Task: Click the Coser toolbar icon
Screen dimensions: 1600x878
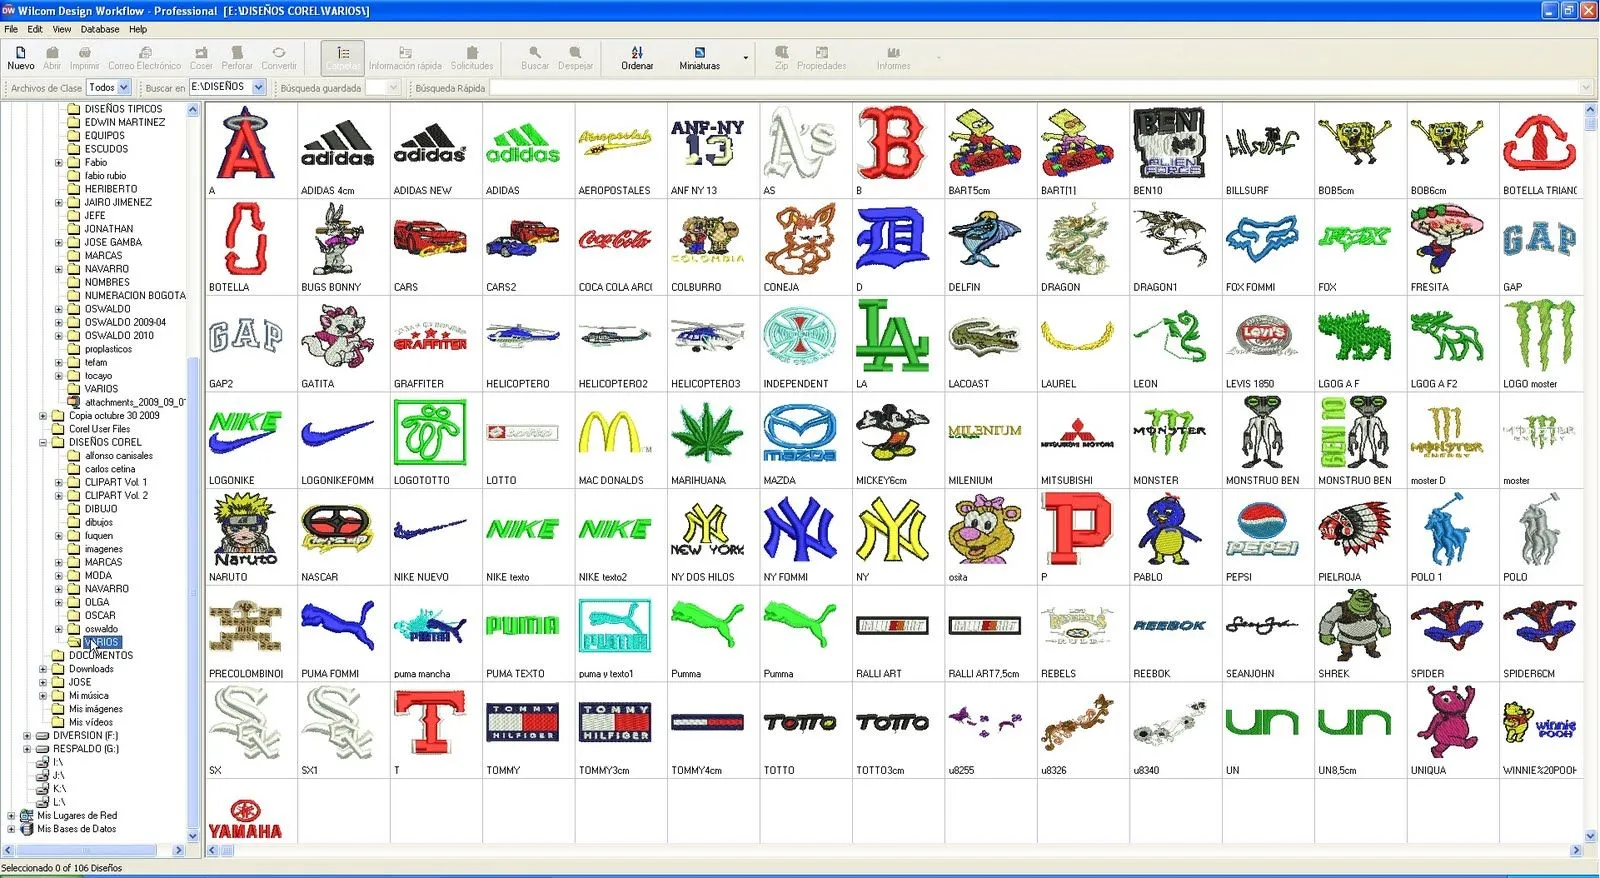Action: point(201,58)
